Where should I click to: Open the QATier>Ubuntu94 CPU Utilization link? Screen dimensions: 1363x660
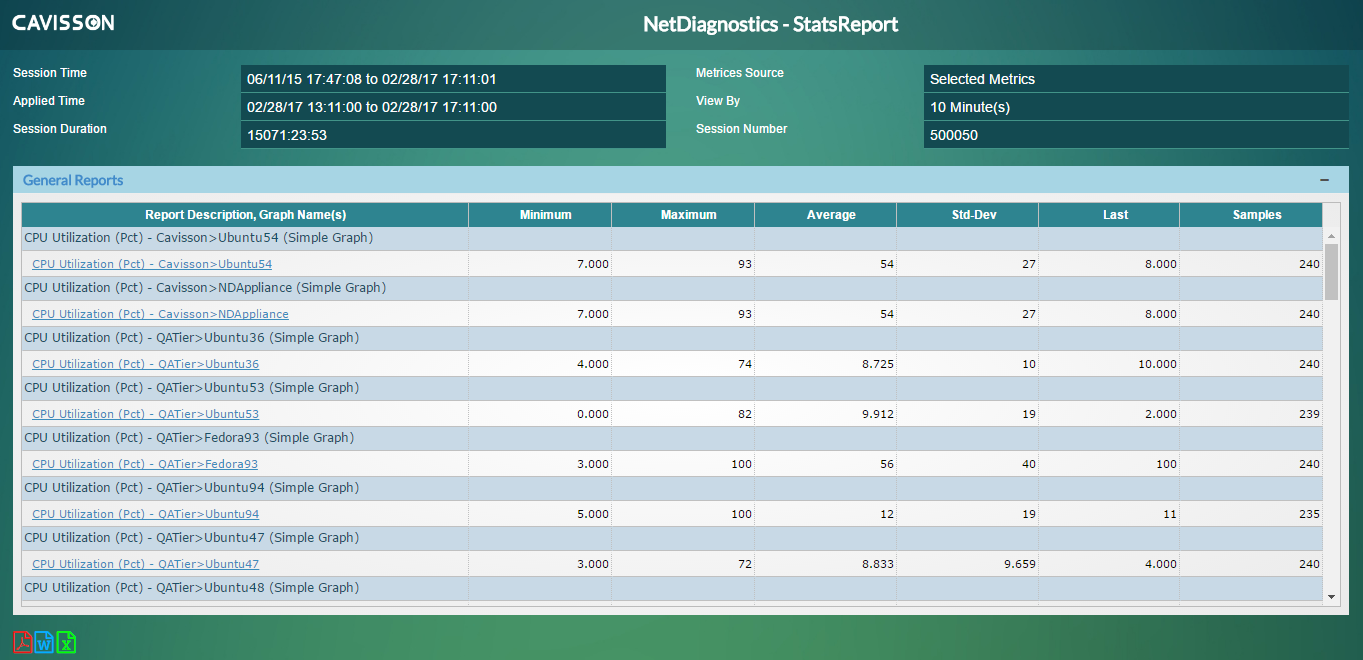145,514
